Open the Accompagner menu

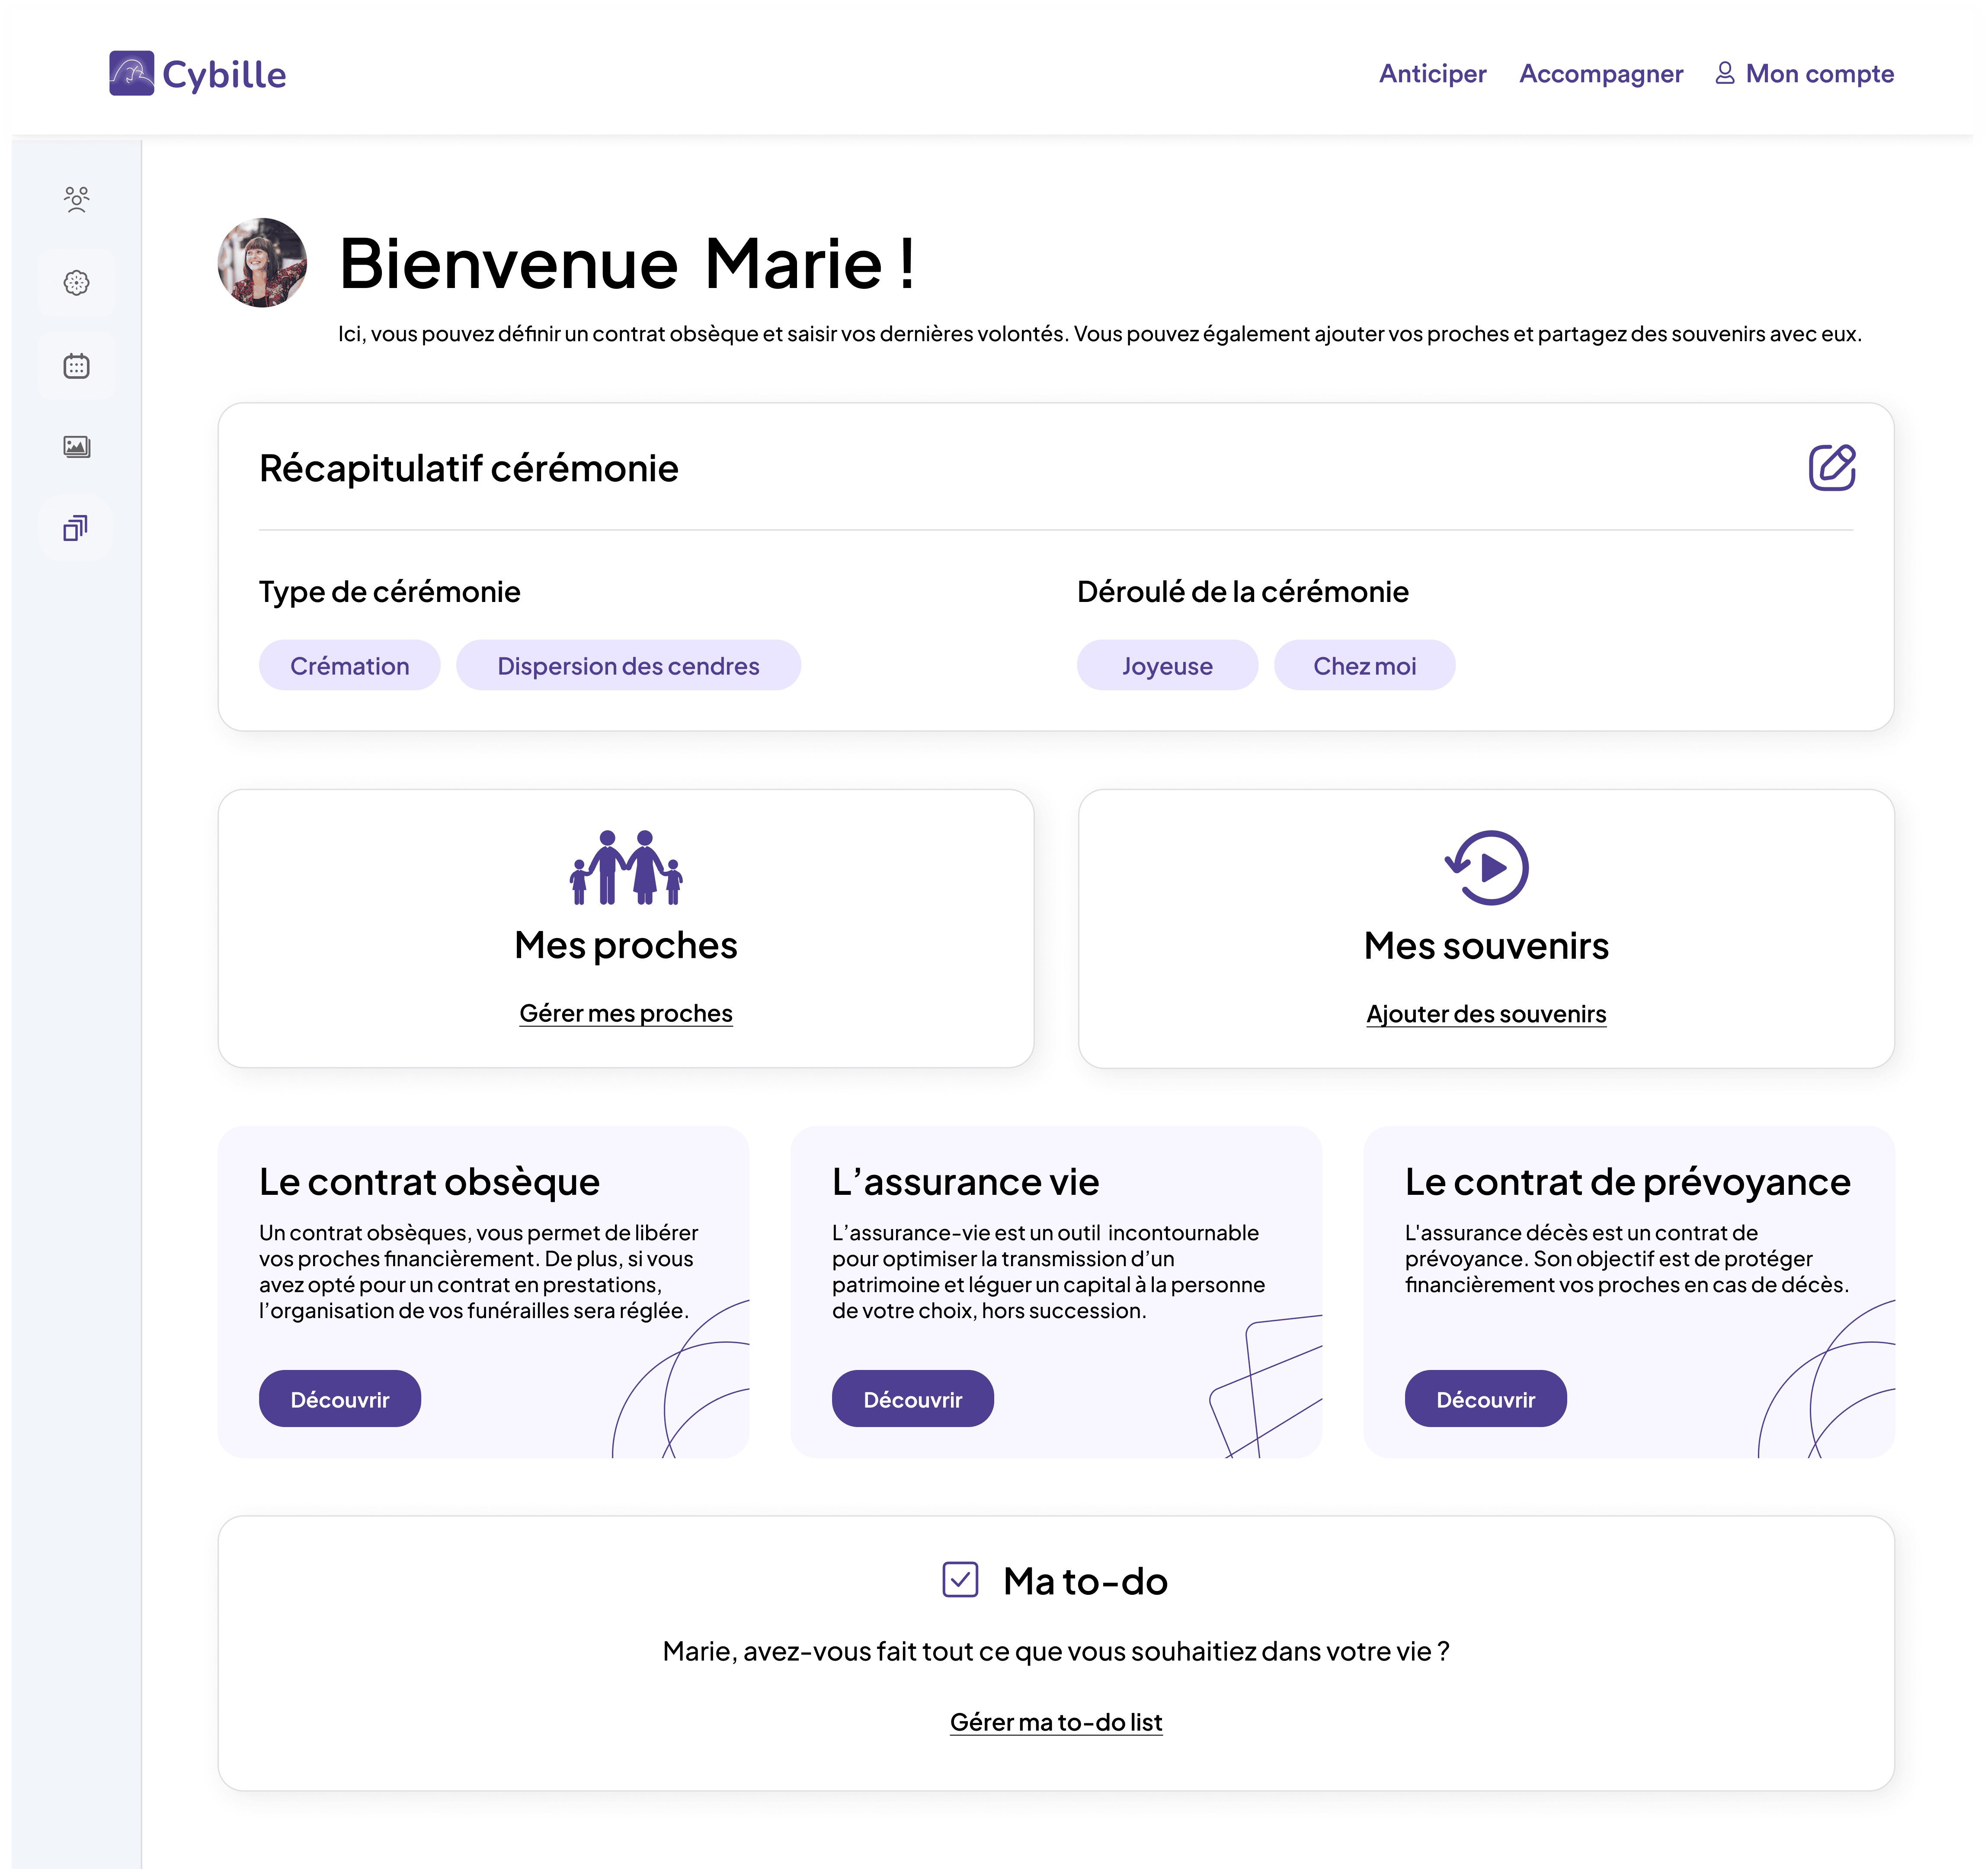click(1601, 73)
